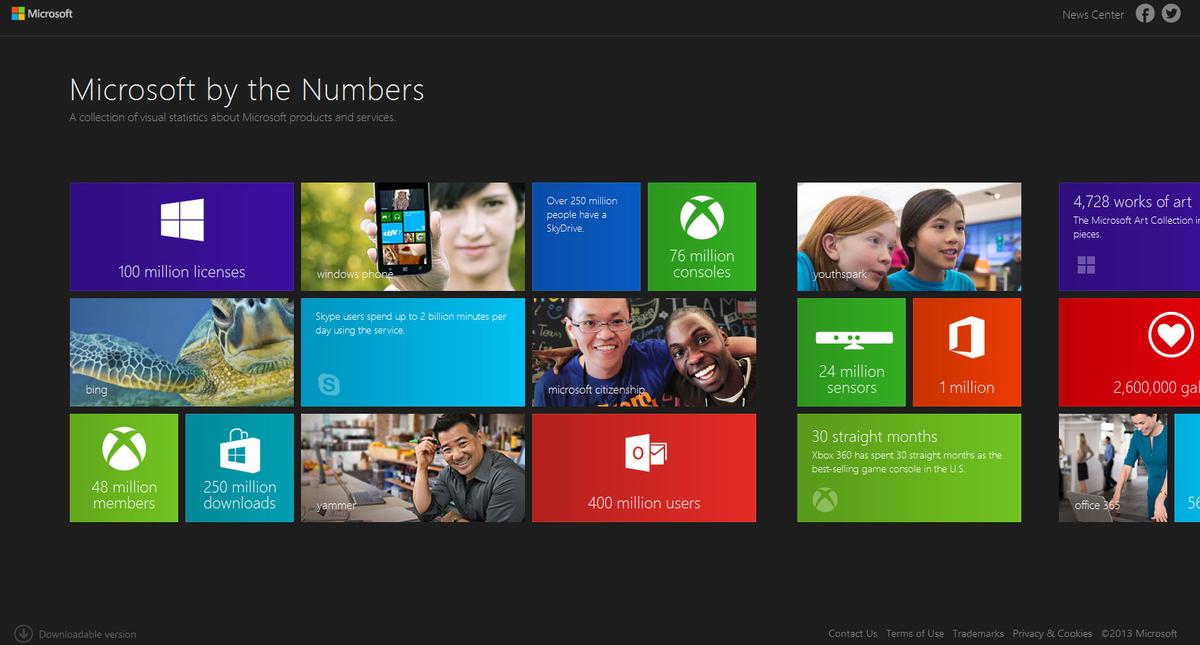Viewport: 1200px width, 645px height.
Task: Open Microsoft's Facebook page icon
Action: [x=1145, y=14]
